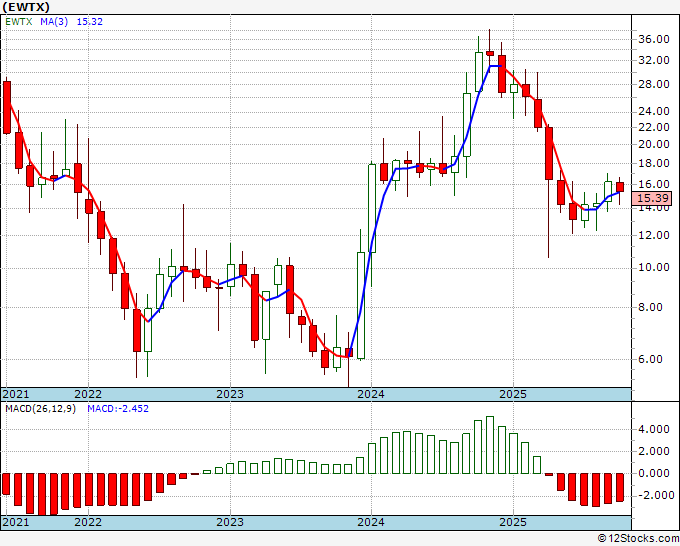Click the 28.00 price axis label

coord(654,84)
